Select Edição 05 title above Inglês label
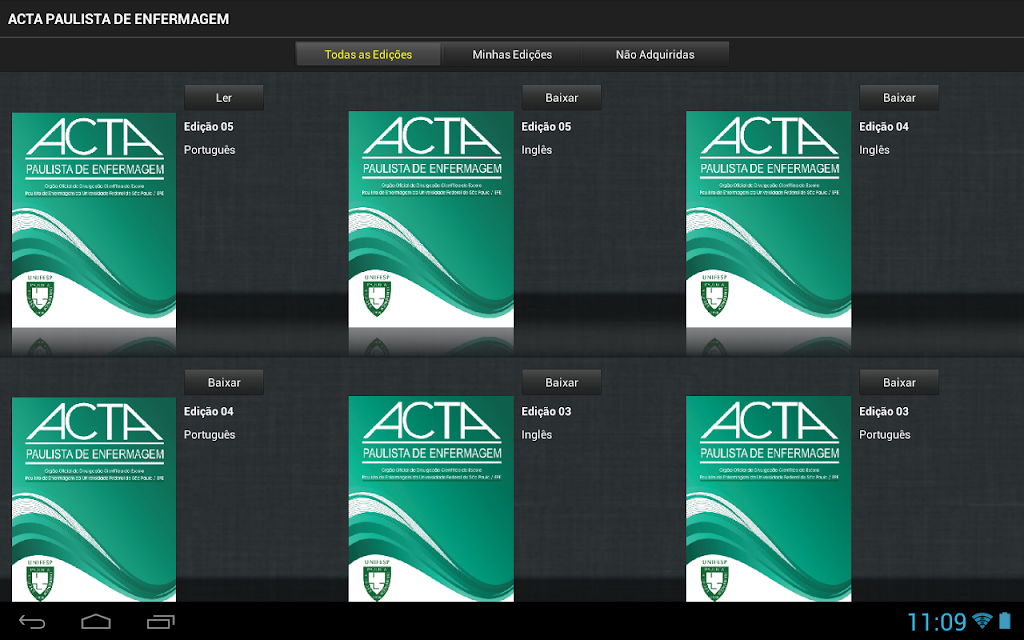The height and width of the screenshot is (640, 1024). pos(546,127)
